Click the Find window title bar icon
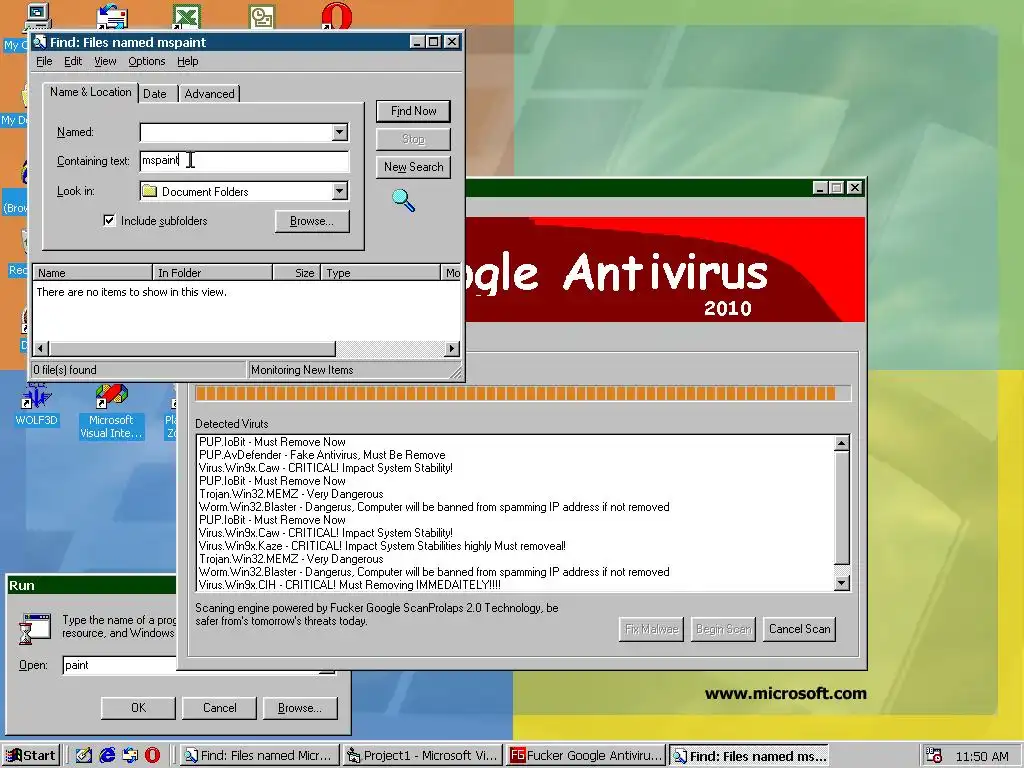This screenshot has width=1024, height=768. point(40,42)
